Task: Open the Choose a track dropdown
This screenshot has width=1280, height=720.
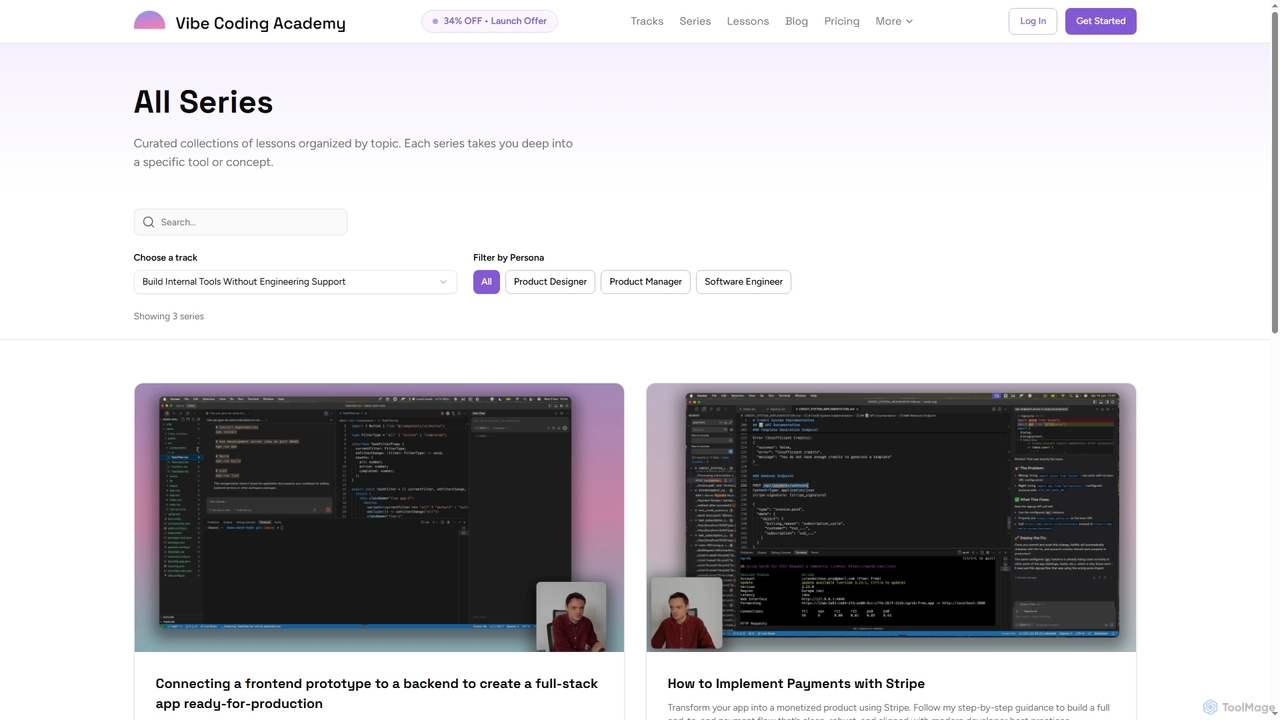Action: tap(295, 282)
